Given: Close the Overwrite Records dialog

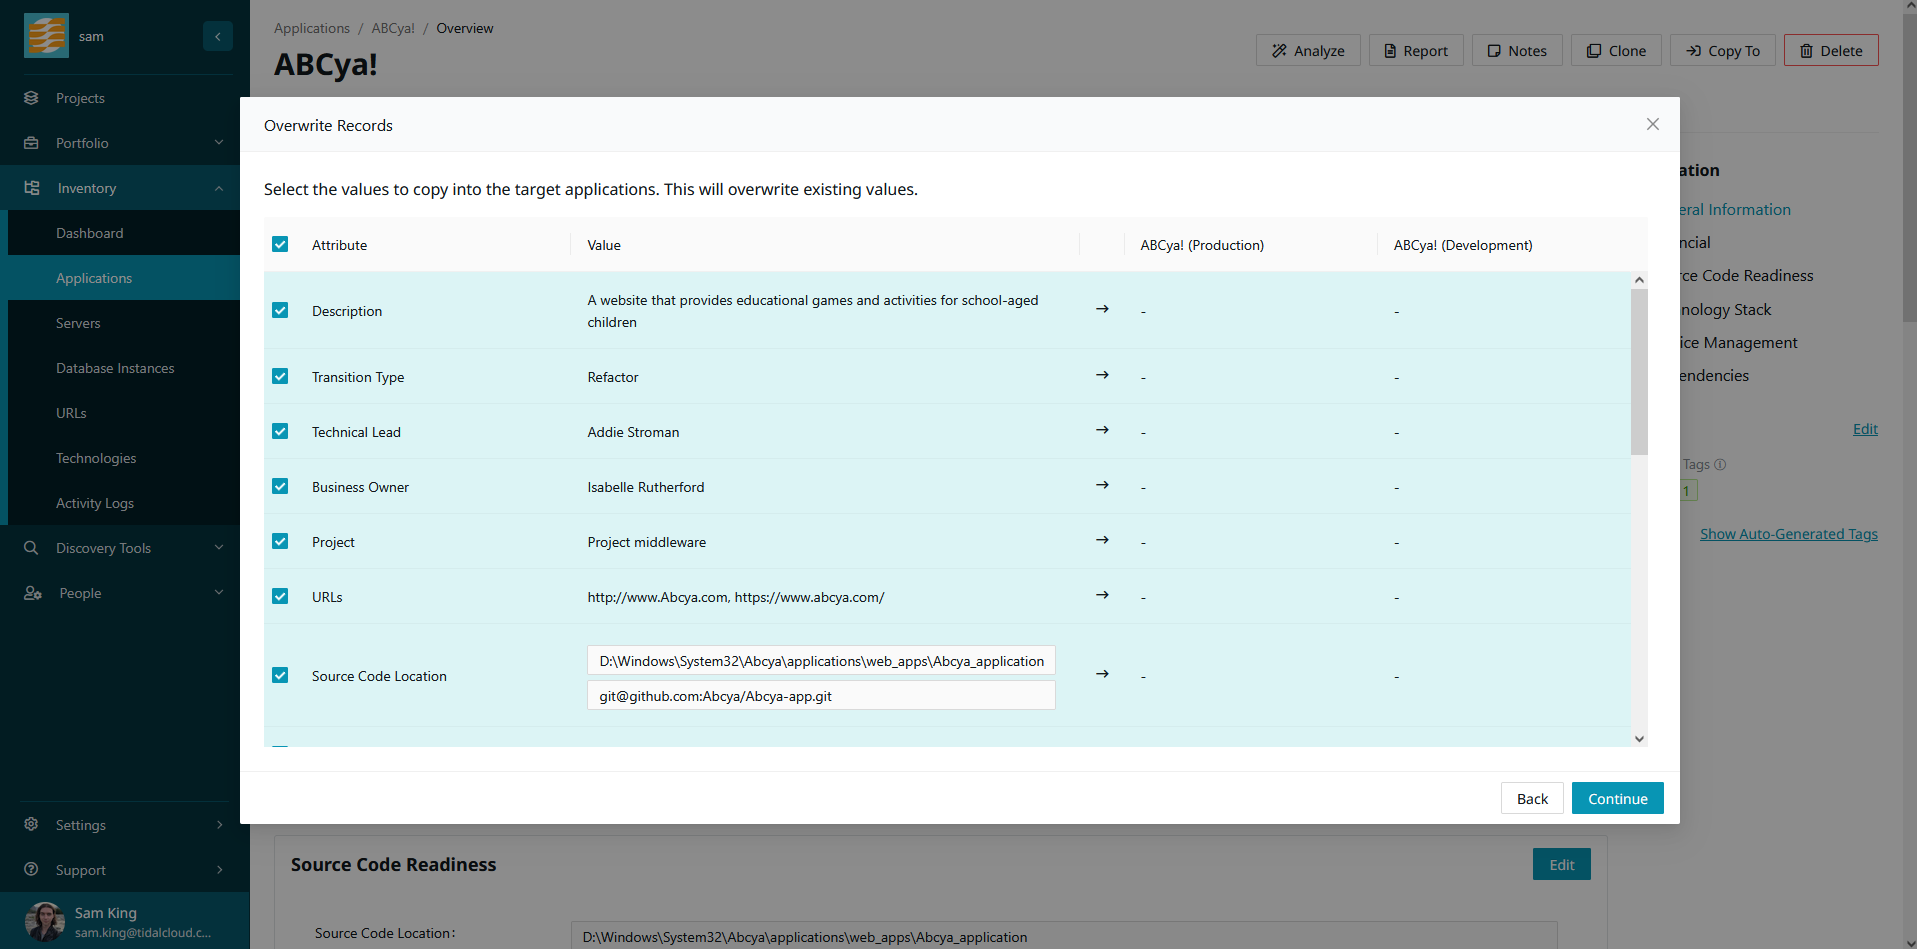Looking at the screenshot, I should tap(1652, 124).
